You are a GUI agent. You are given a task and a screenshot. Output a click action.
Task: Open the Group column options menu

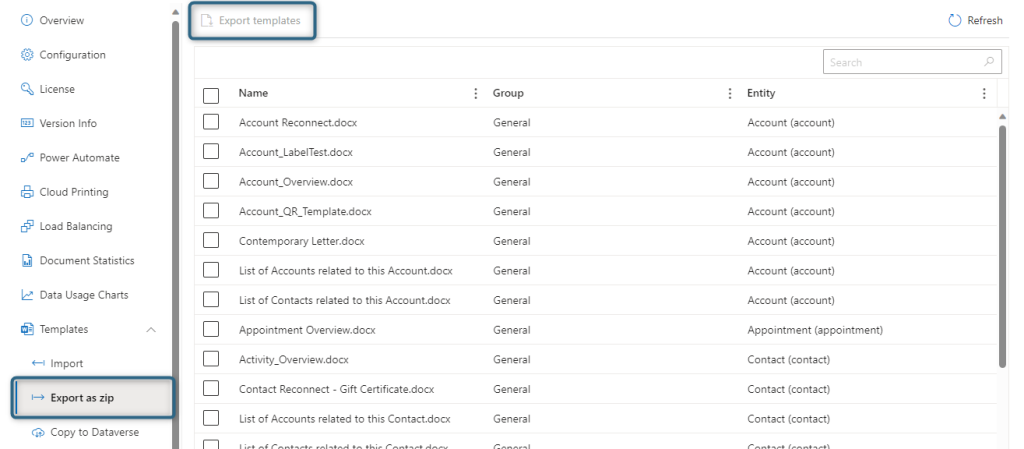729,93
